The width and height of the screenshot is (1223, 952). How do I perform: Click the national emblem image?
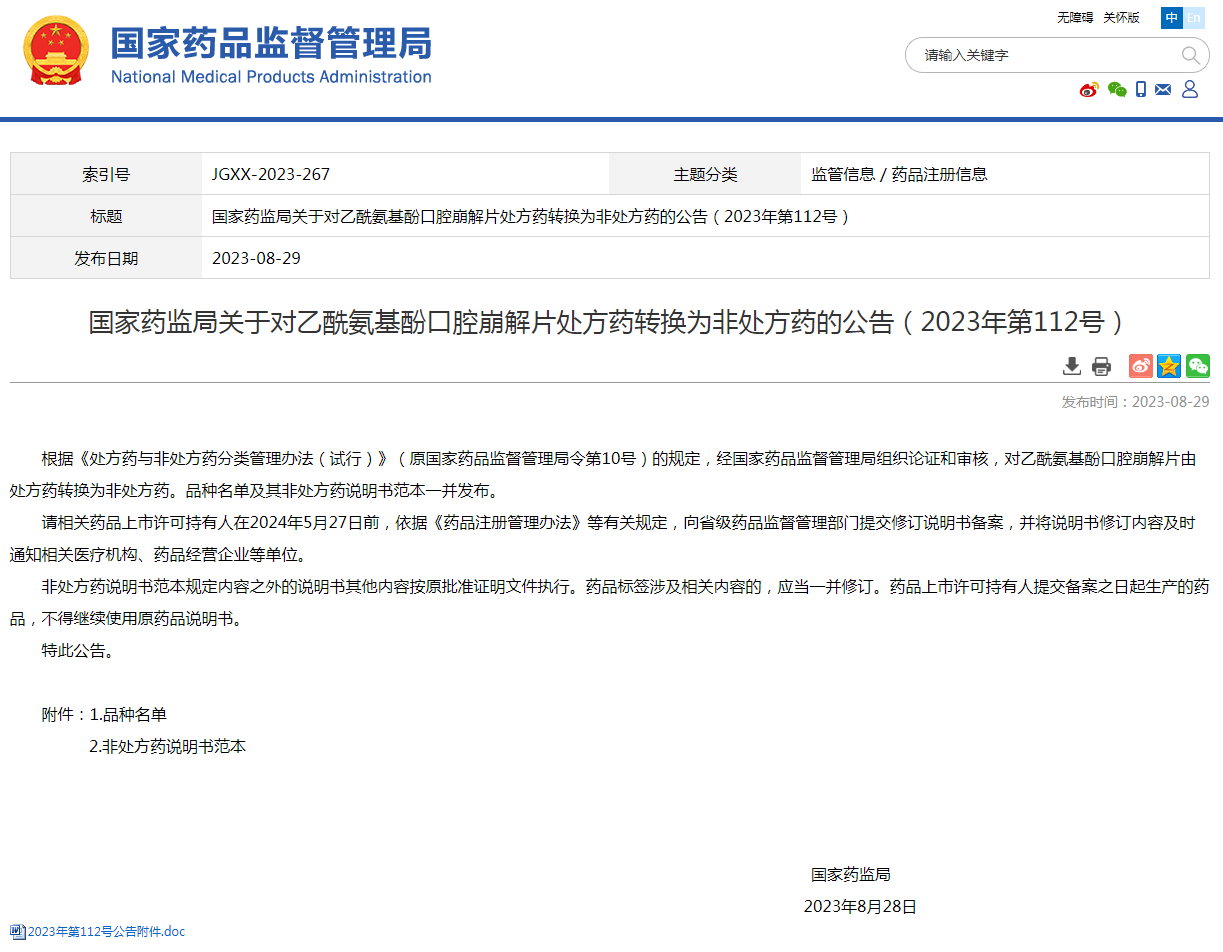[56, 50]
